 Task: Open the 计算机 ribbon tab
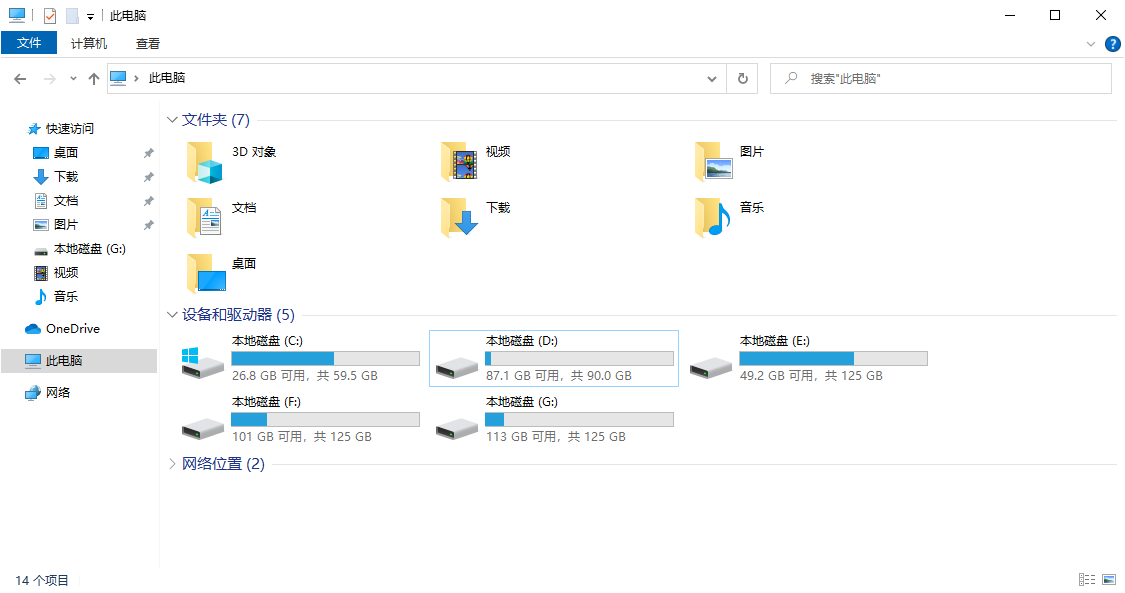[89, 44]
